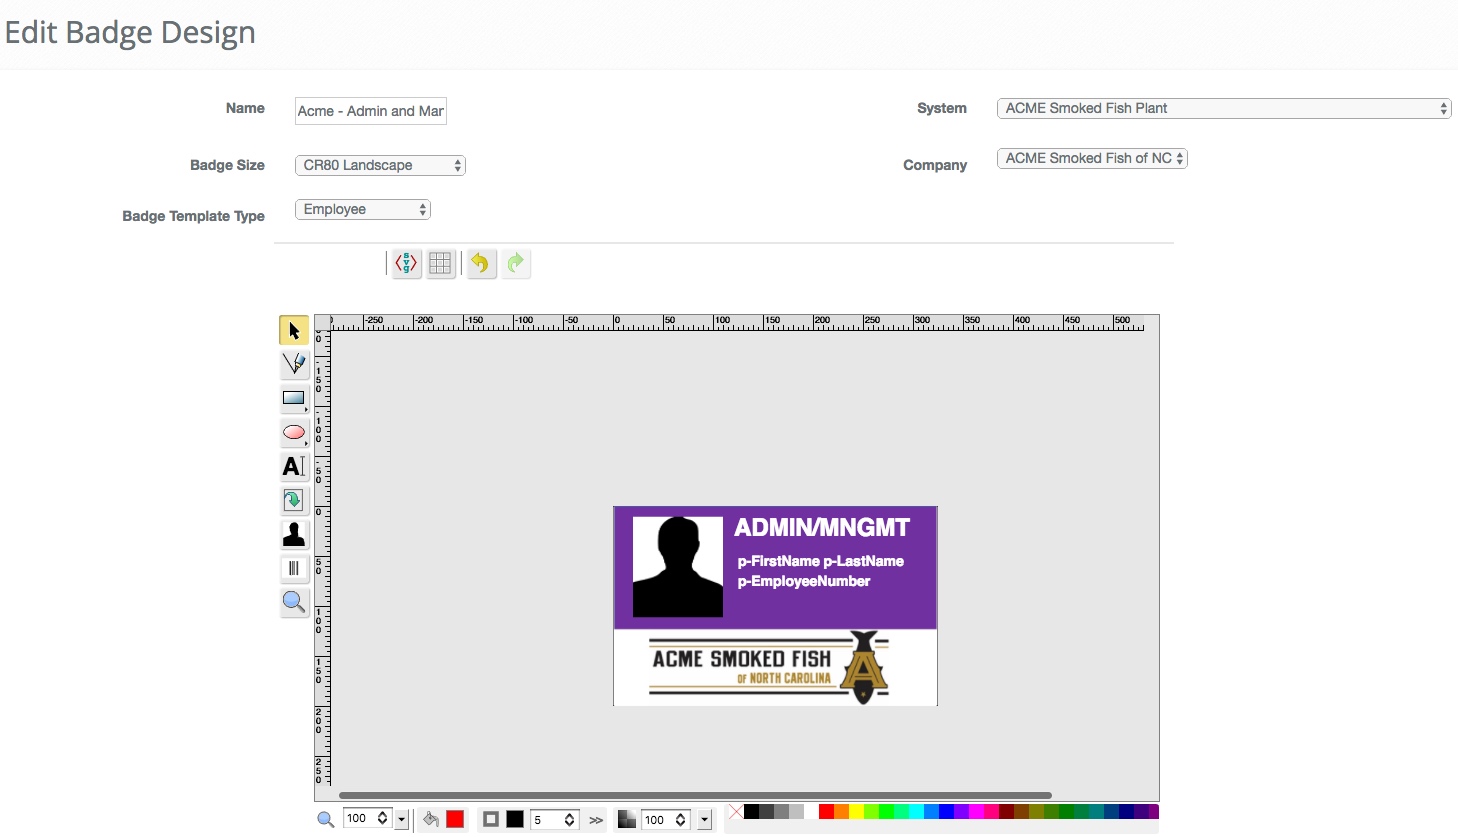Activate the Ellipse shape tool

(294, 433)
